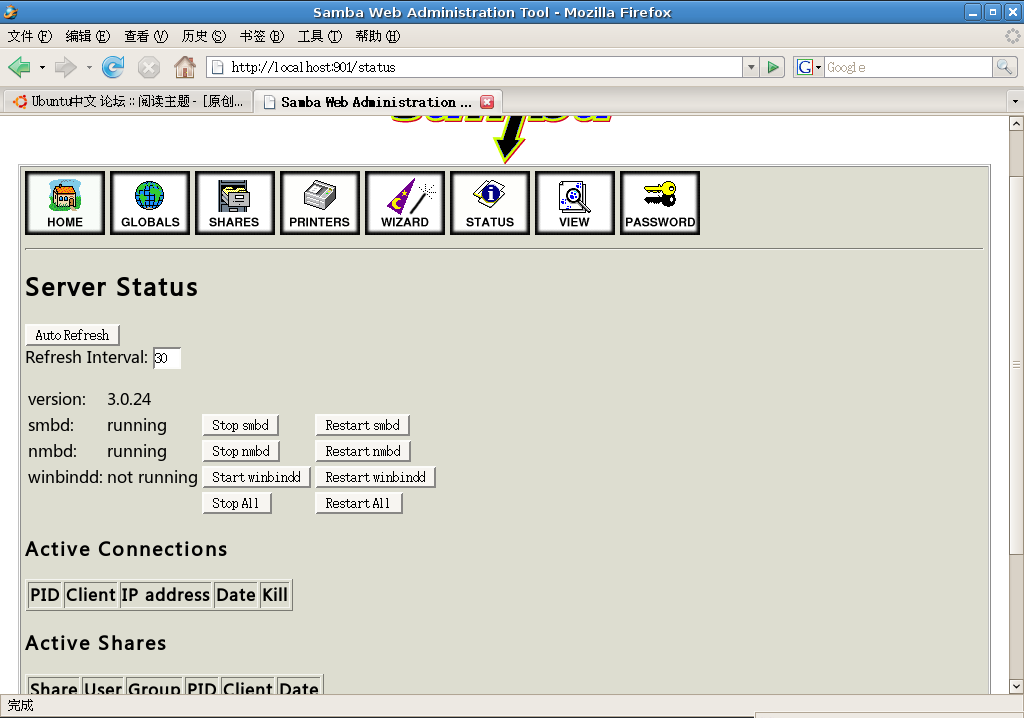Viewport: 1024px width, 718px height.
Task: Reload the page with the refresh icon
Action: [113, 67]
